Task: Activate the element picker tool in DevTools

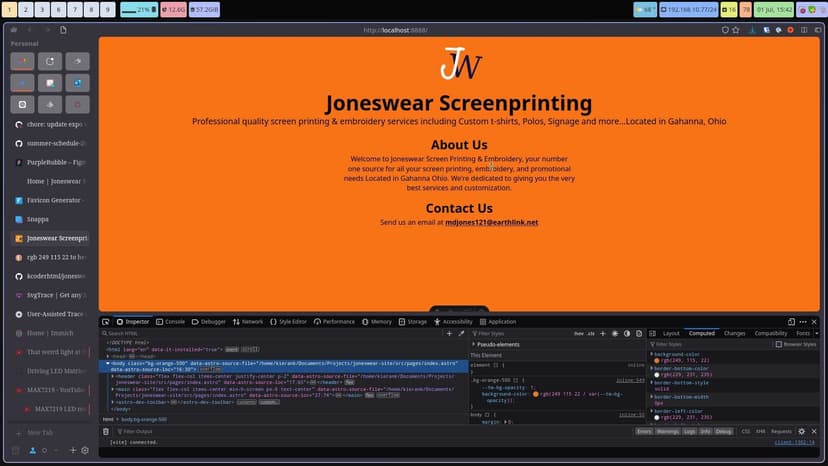Action: (106, 322)
